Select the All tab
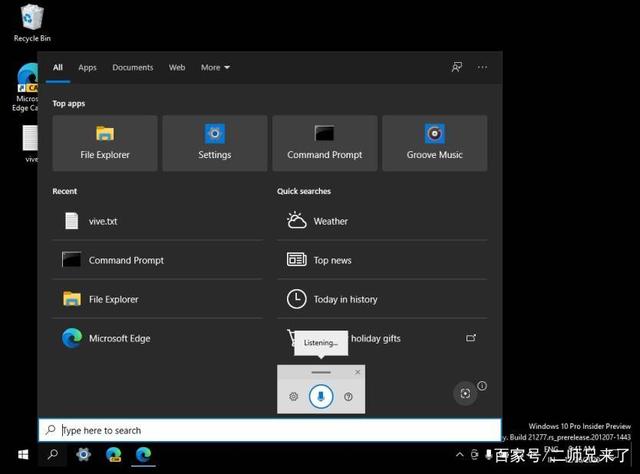Screen dimensions: 640x474 (x=58, y=67)
